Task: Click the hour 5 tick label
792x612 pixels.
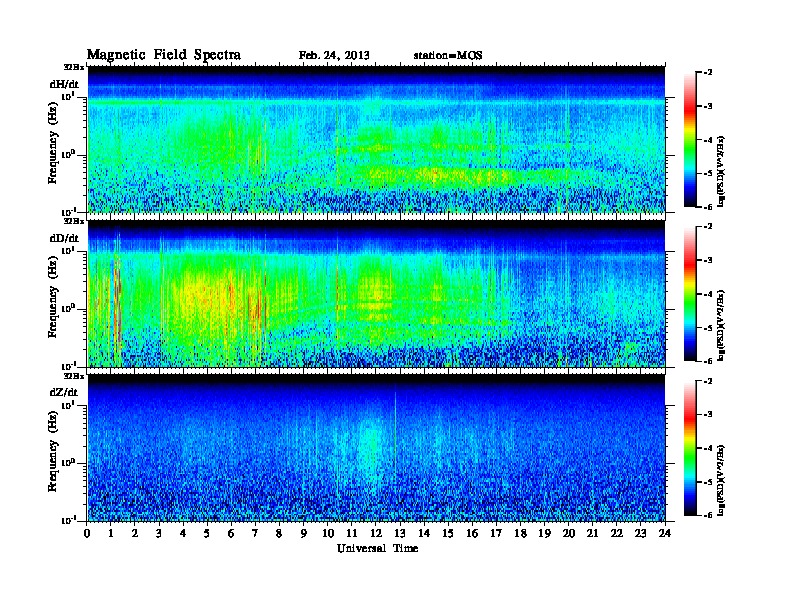Action: [x=207, y=533]
